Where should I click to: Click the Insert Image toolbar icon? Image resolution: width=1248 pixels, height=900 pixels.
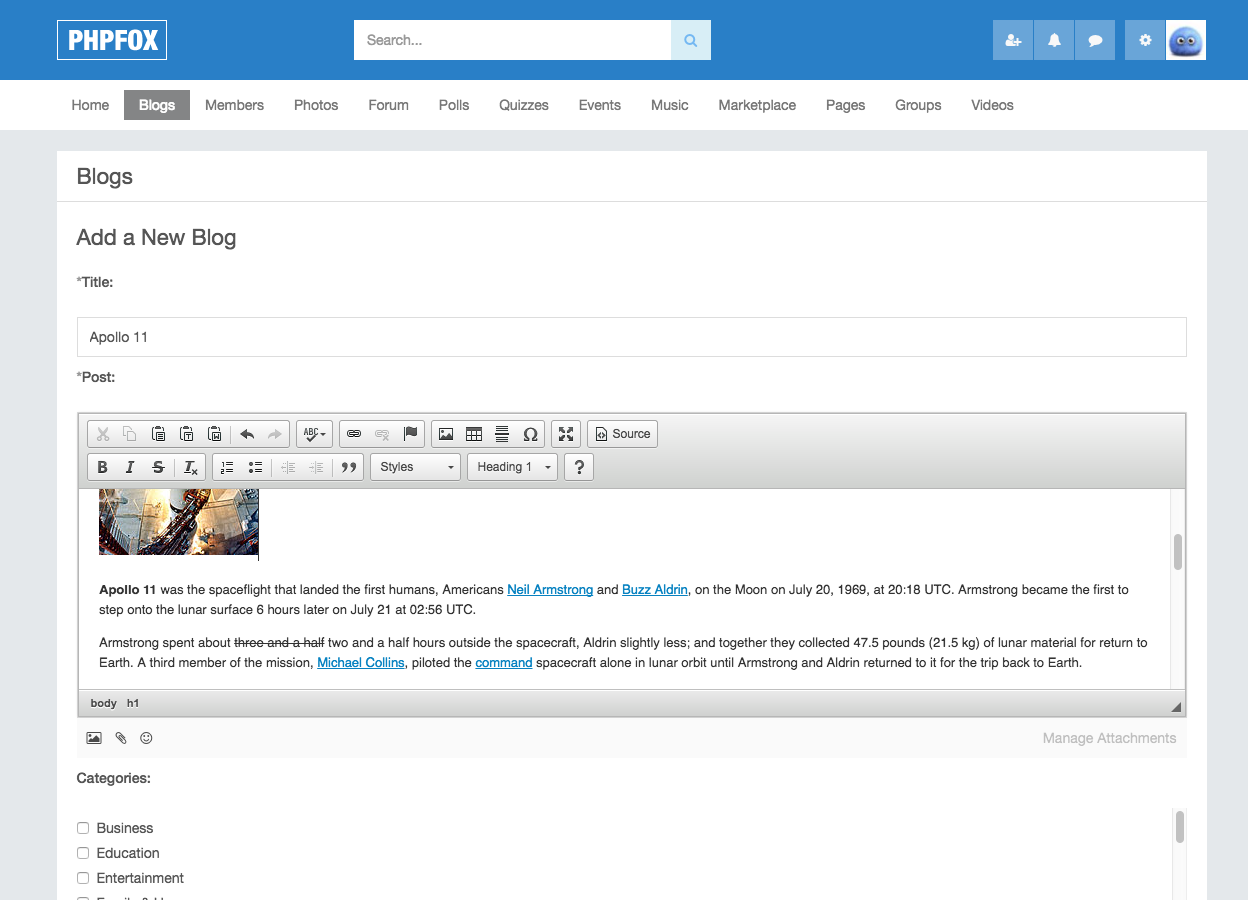[x=446, y=434]
